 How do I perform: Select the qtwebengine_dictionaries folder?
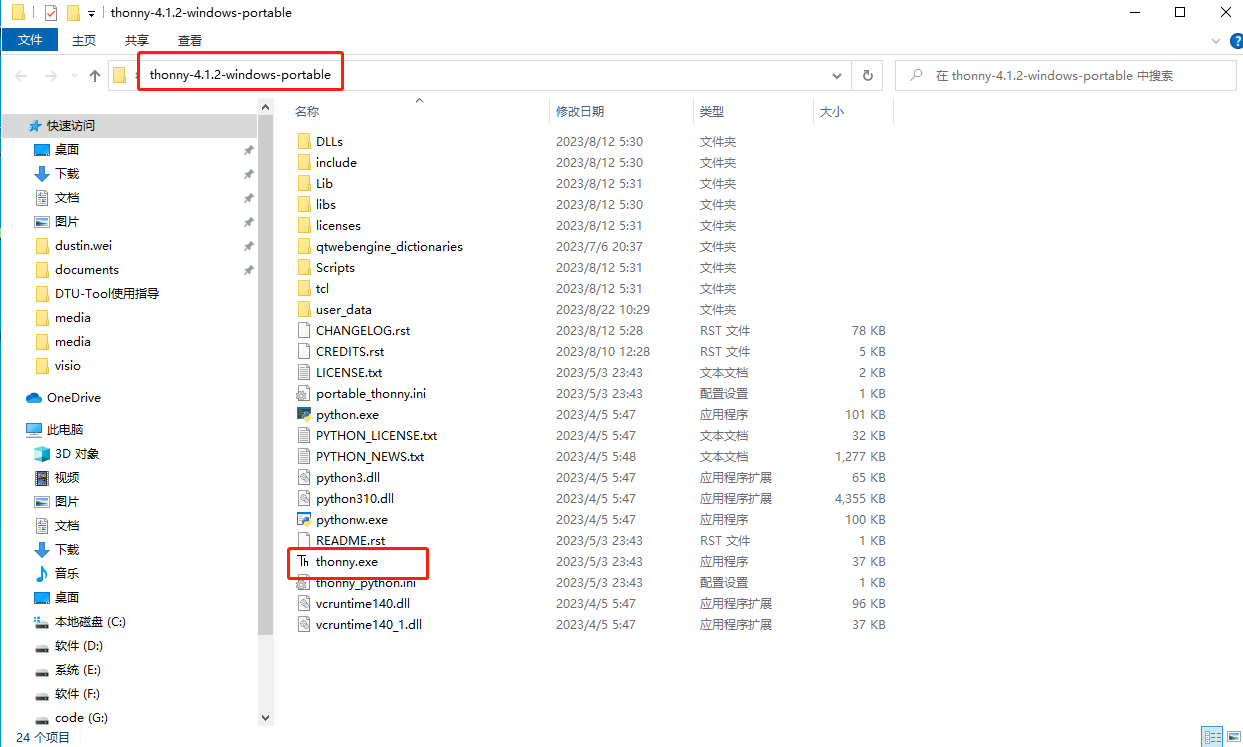(x=389, y=246)
